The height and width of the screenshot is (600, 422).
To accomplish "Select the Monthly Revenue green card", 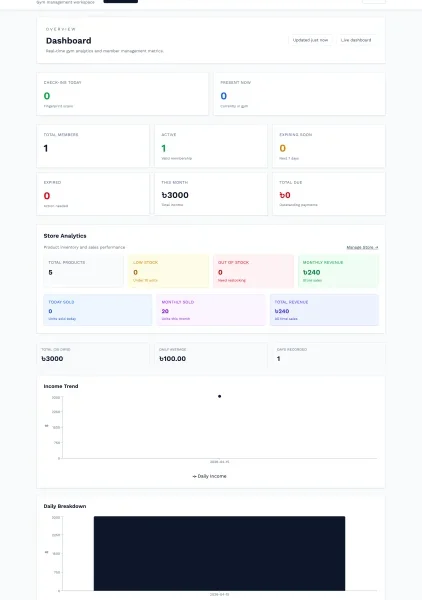I will click(338, 271).
